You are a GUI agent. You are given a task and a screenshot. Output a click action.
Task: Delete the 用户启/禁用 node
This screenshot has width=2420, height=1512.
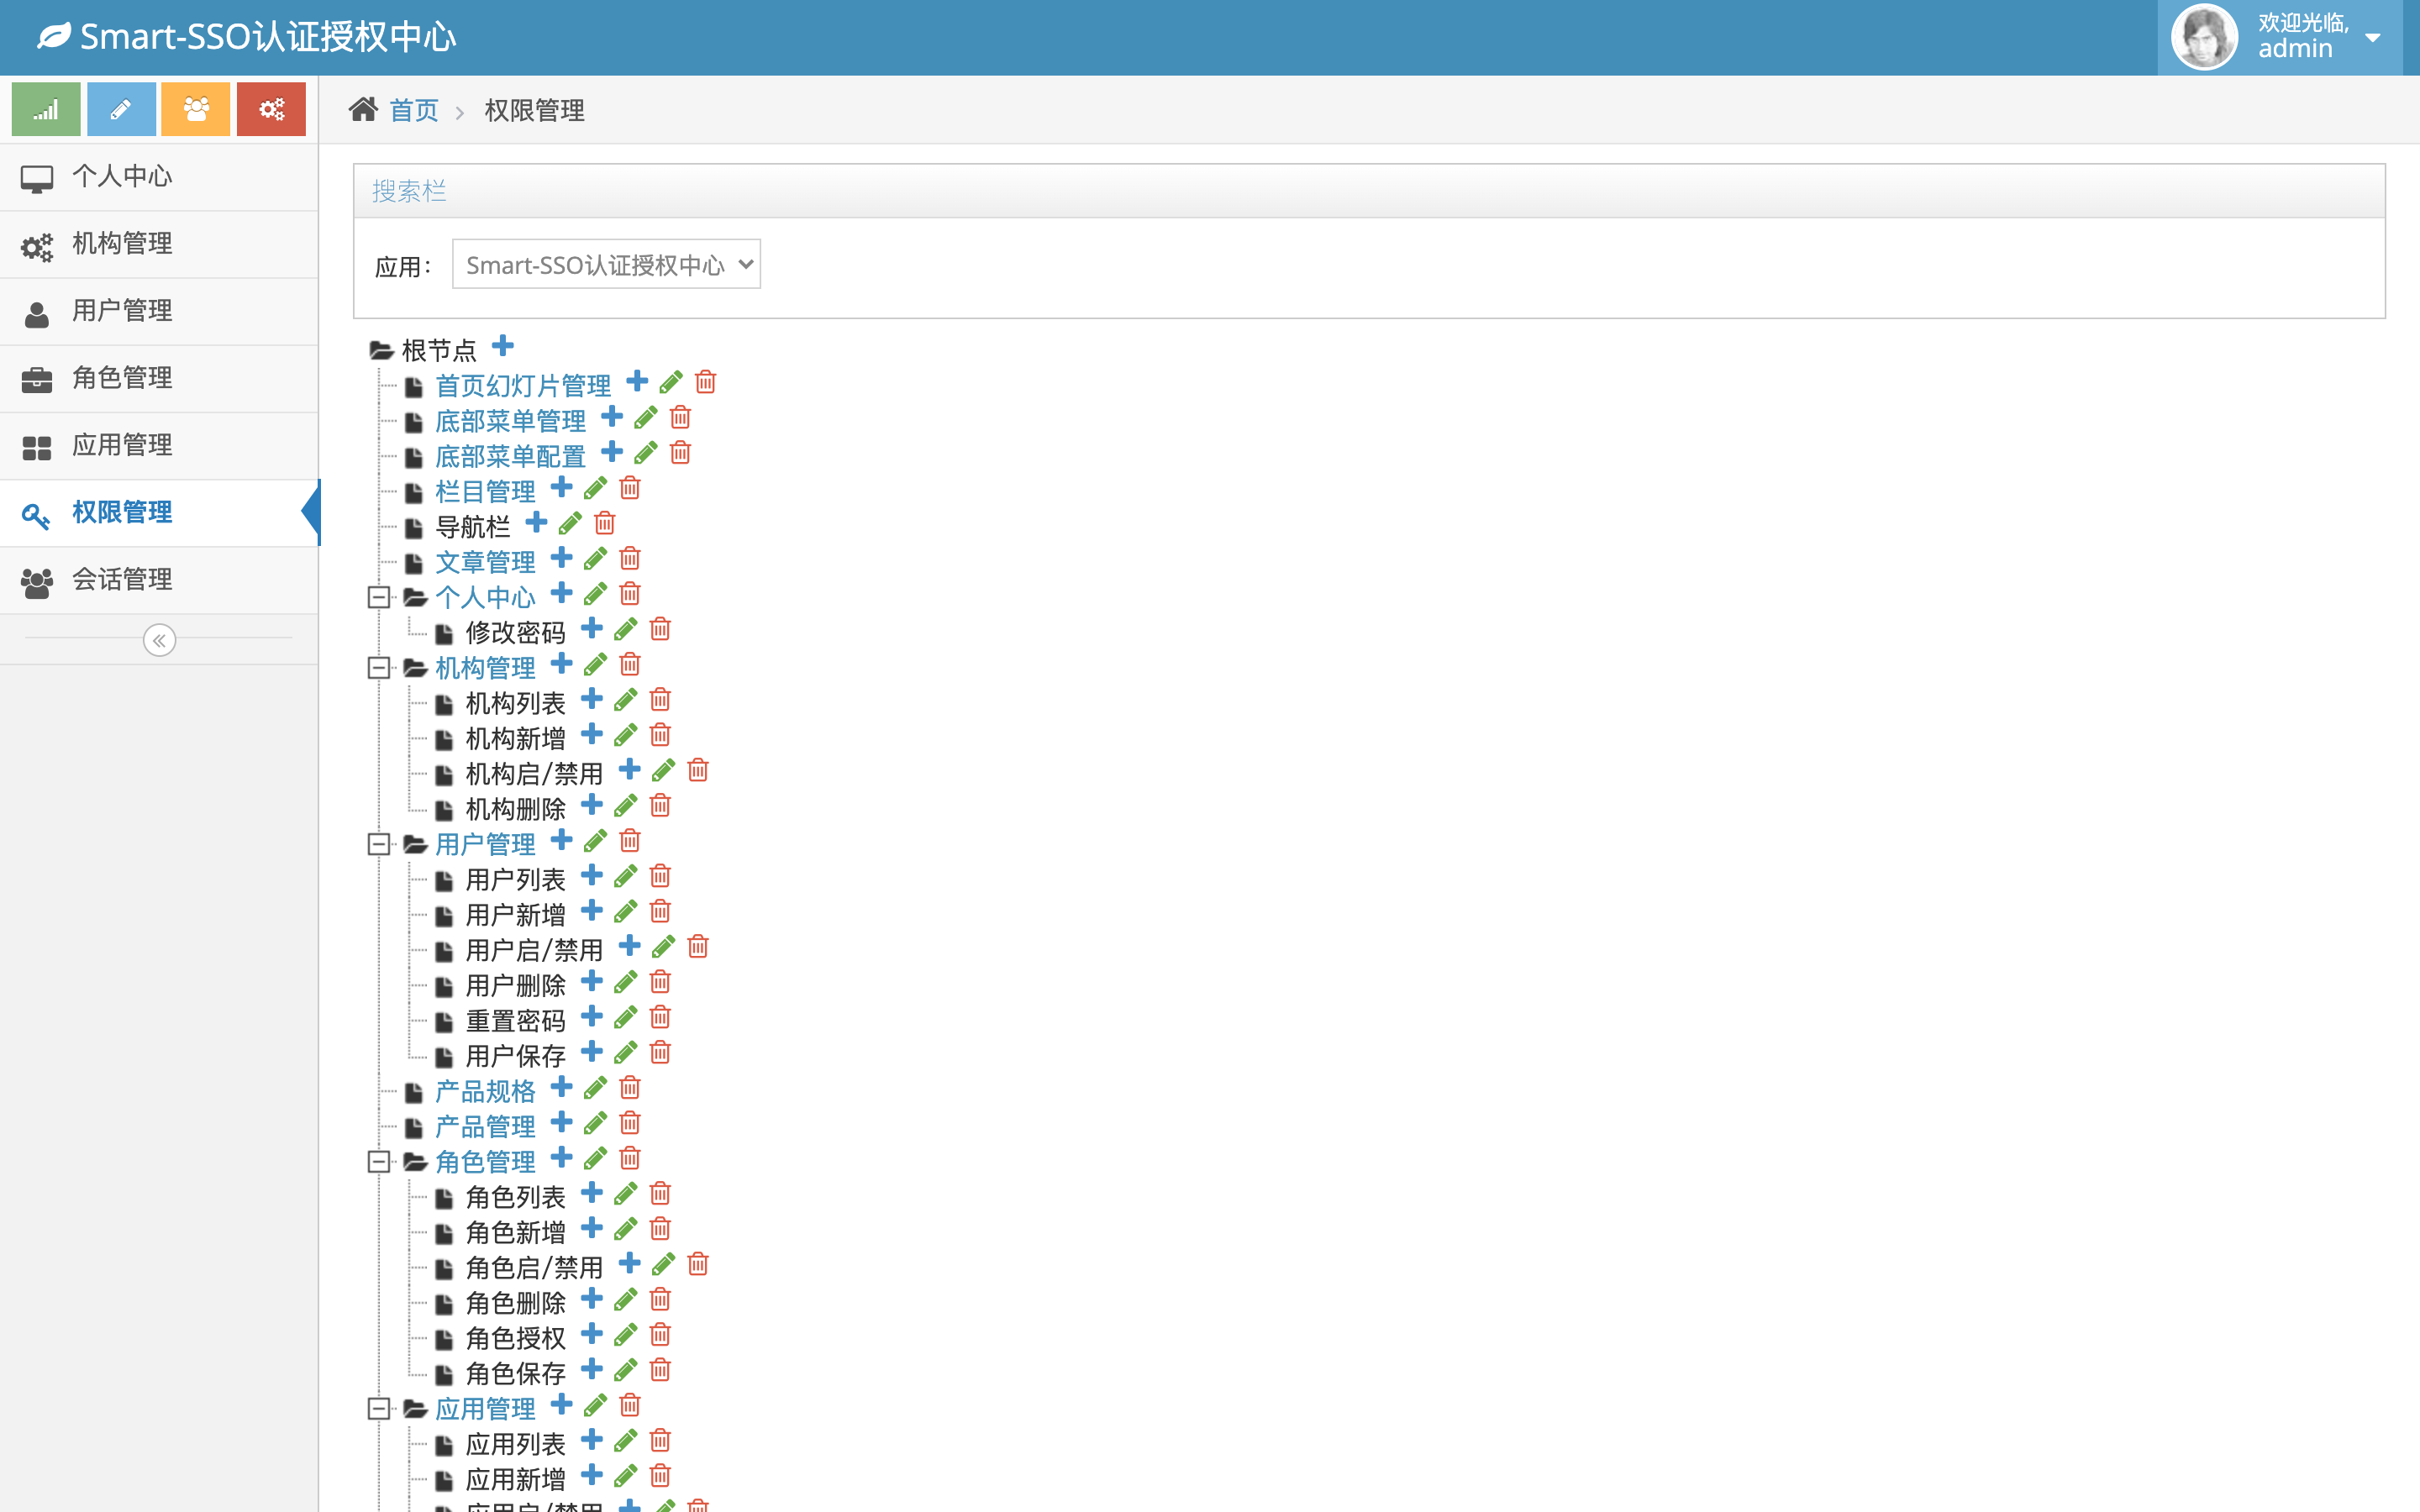(x=698, y=946)
